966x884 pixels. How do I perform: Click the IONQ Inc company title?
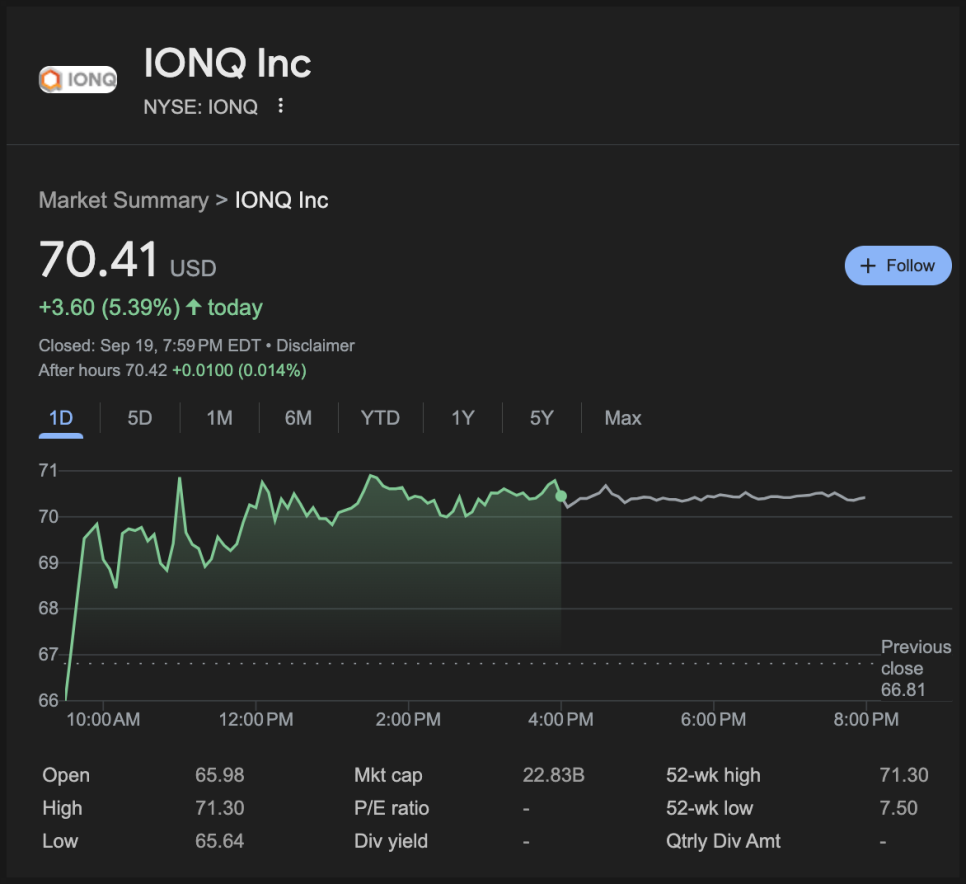pos(227,63)
